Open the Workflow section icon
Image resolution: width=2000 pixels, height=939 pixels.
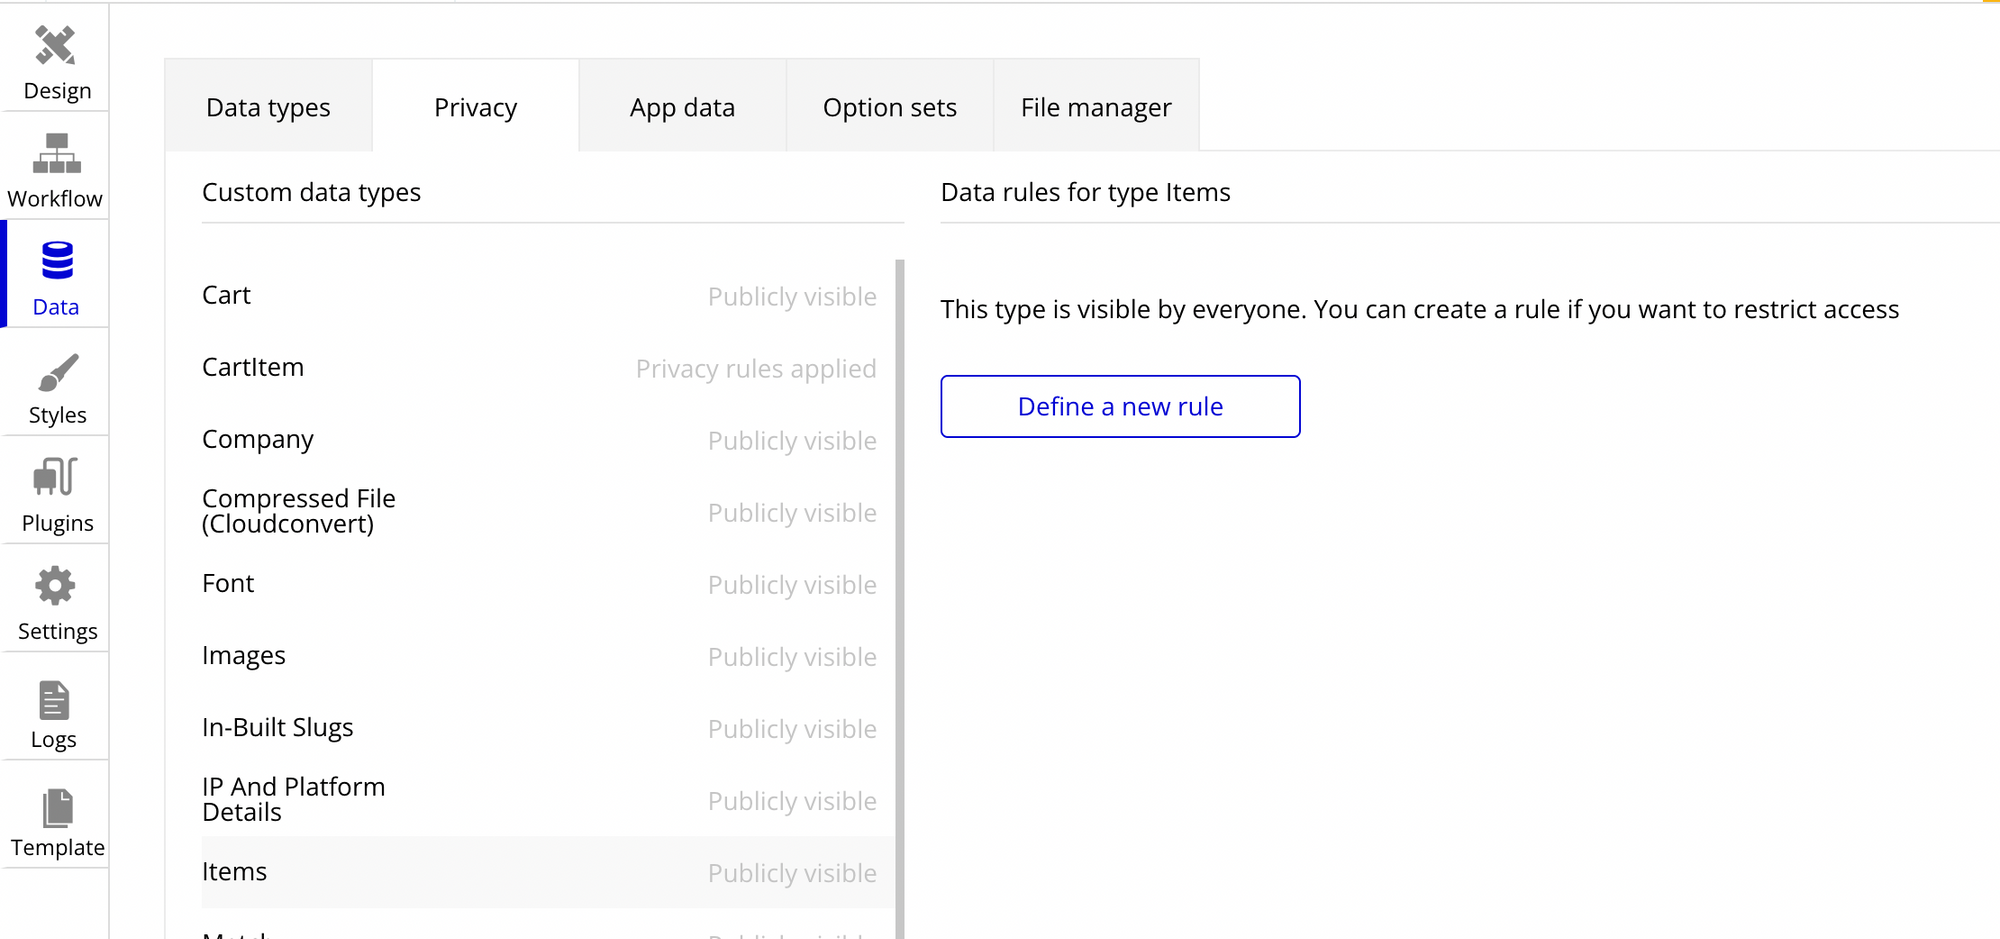[56, 154]
